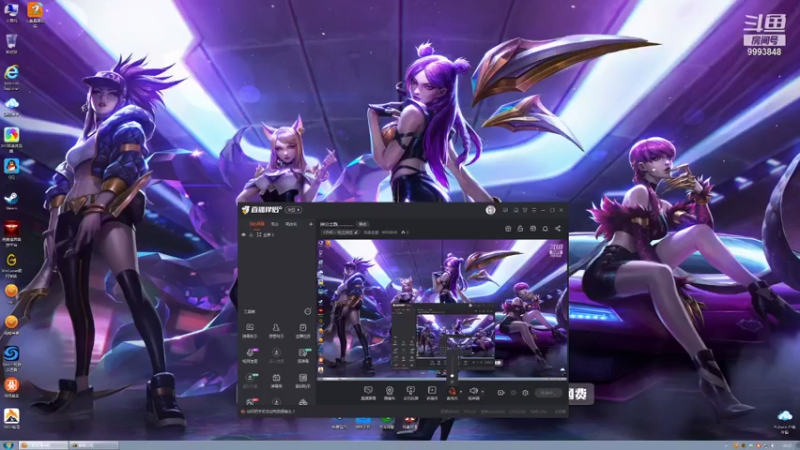Toggle the lock icon of fullscreen source
Image resolution: width=800 pixels, height=450 pixels.
pos(251,235)
